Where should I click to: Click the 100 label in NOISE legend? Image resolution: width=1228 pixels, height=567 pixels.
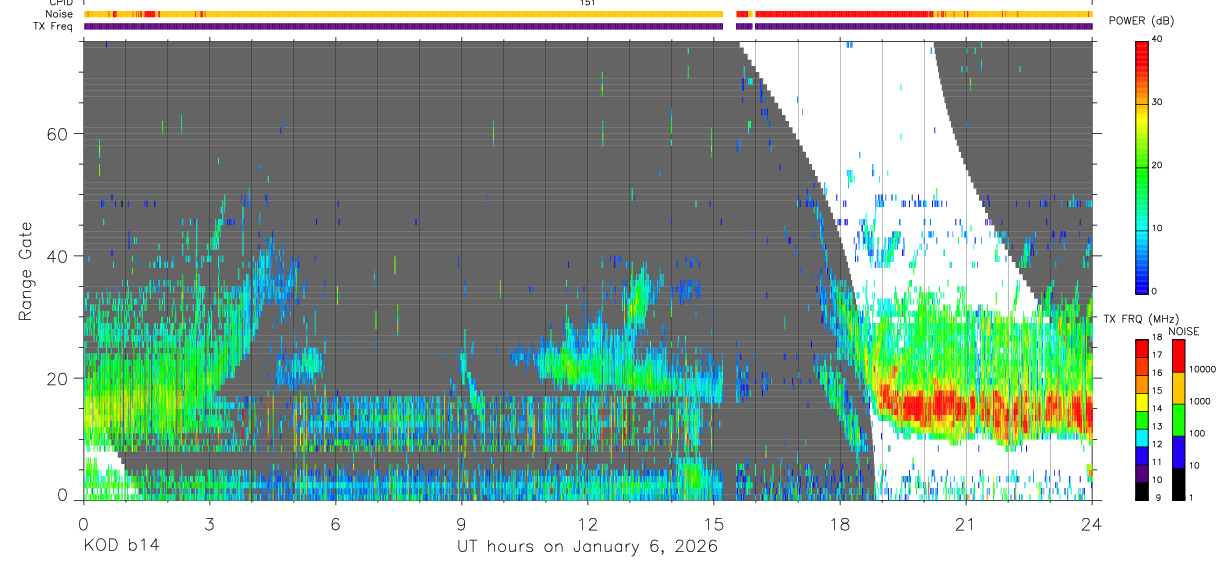coord(1198,434)
